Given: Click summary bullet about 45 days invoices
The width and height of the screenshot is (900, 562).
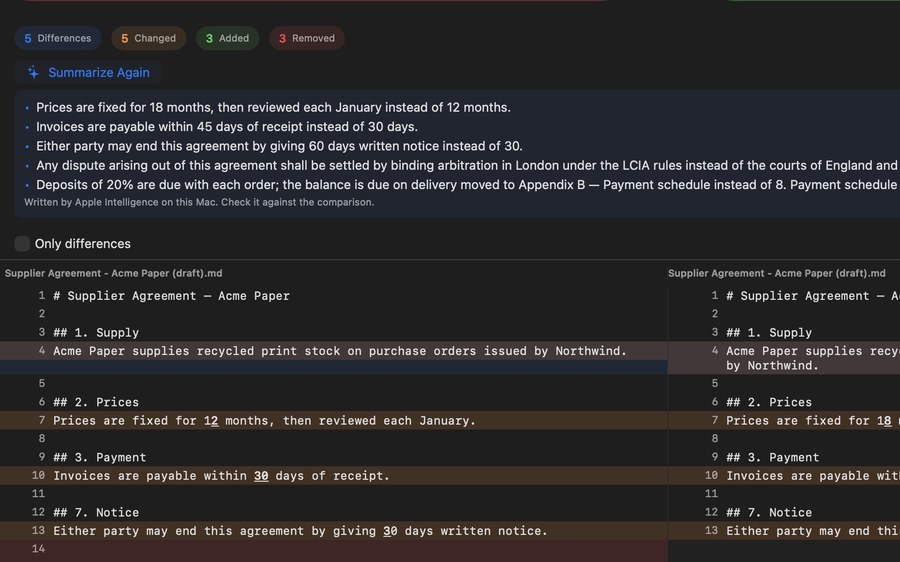Looking at the screenshot, I should point(227,126).
